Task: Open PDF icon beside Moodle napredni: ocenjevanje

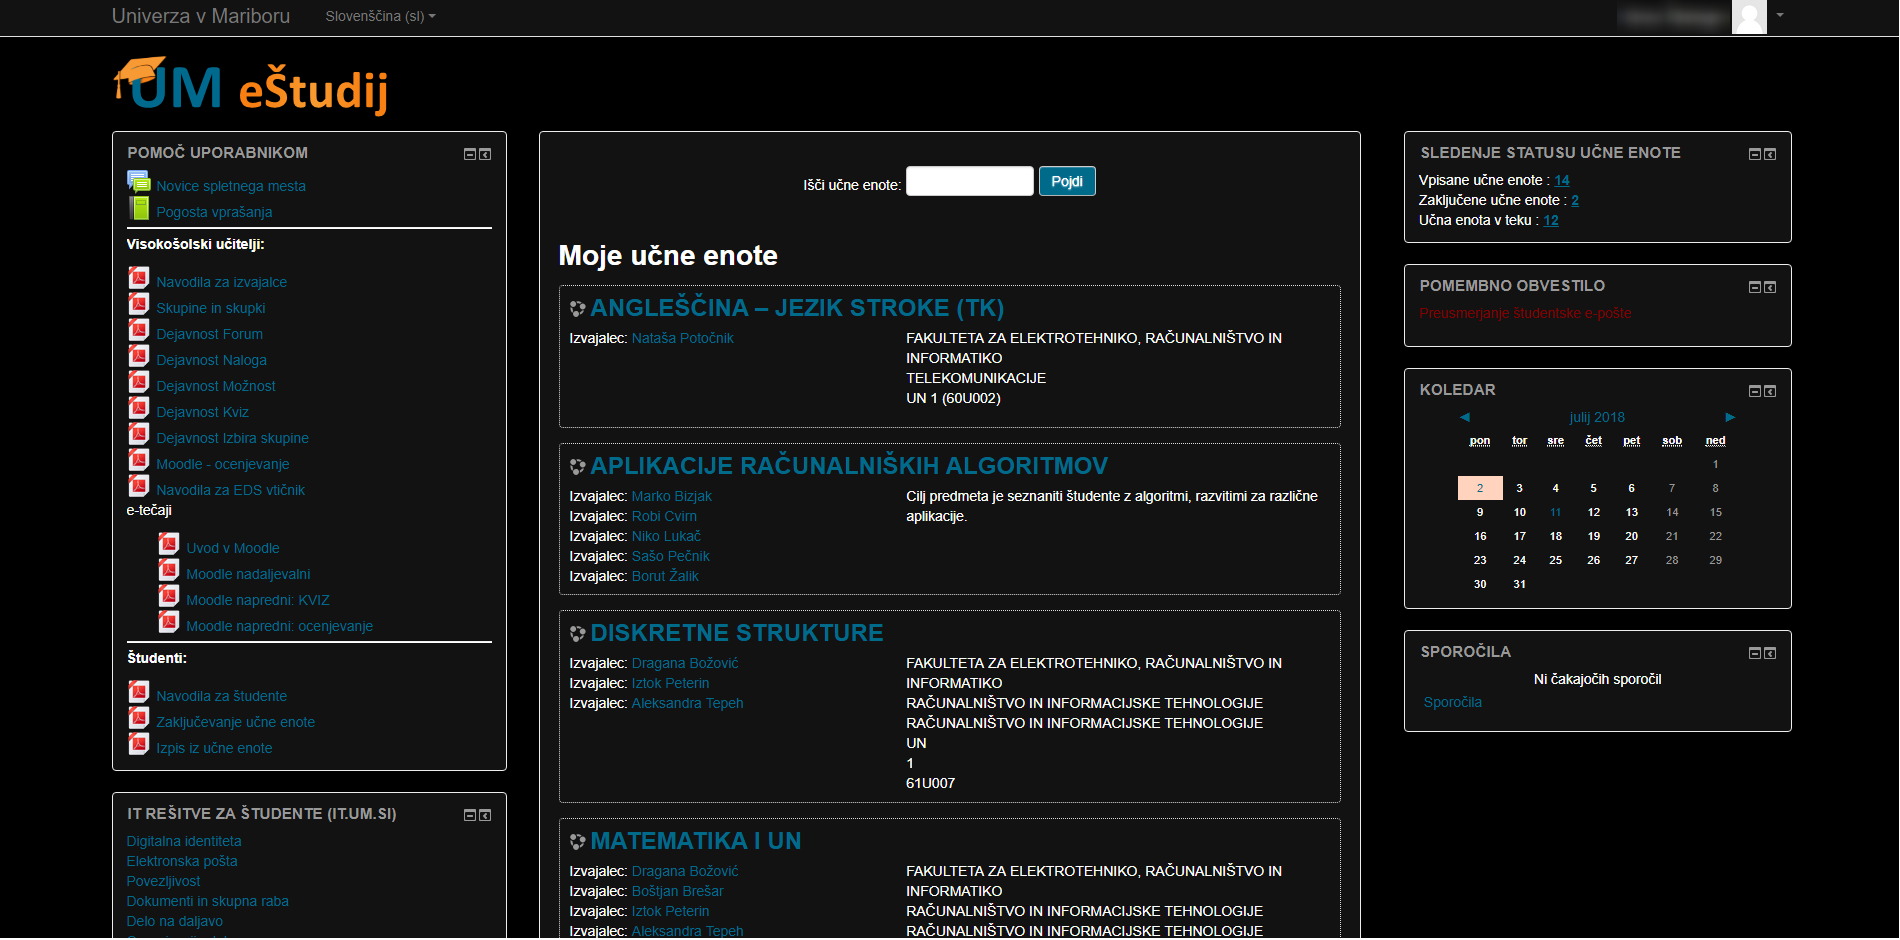Action: (x=169, y=622)
